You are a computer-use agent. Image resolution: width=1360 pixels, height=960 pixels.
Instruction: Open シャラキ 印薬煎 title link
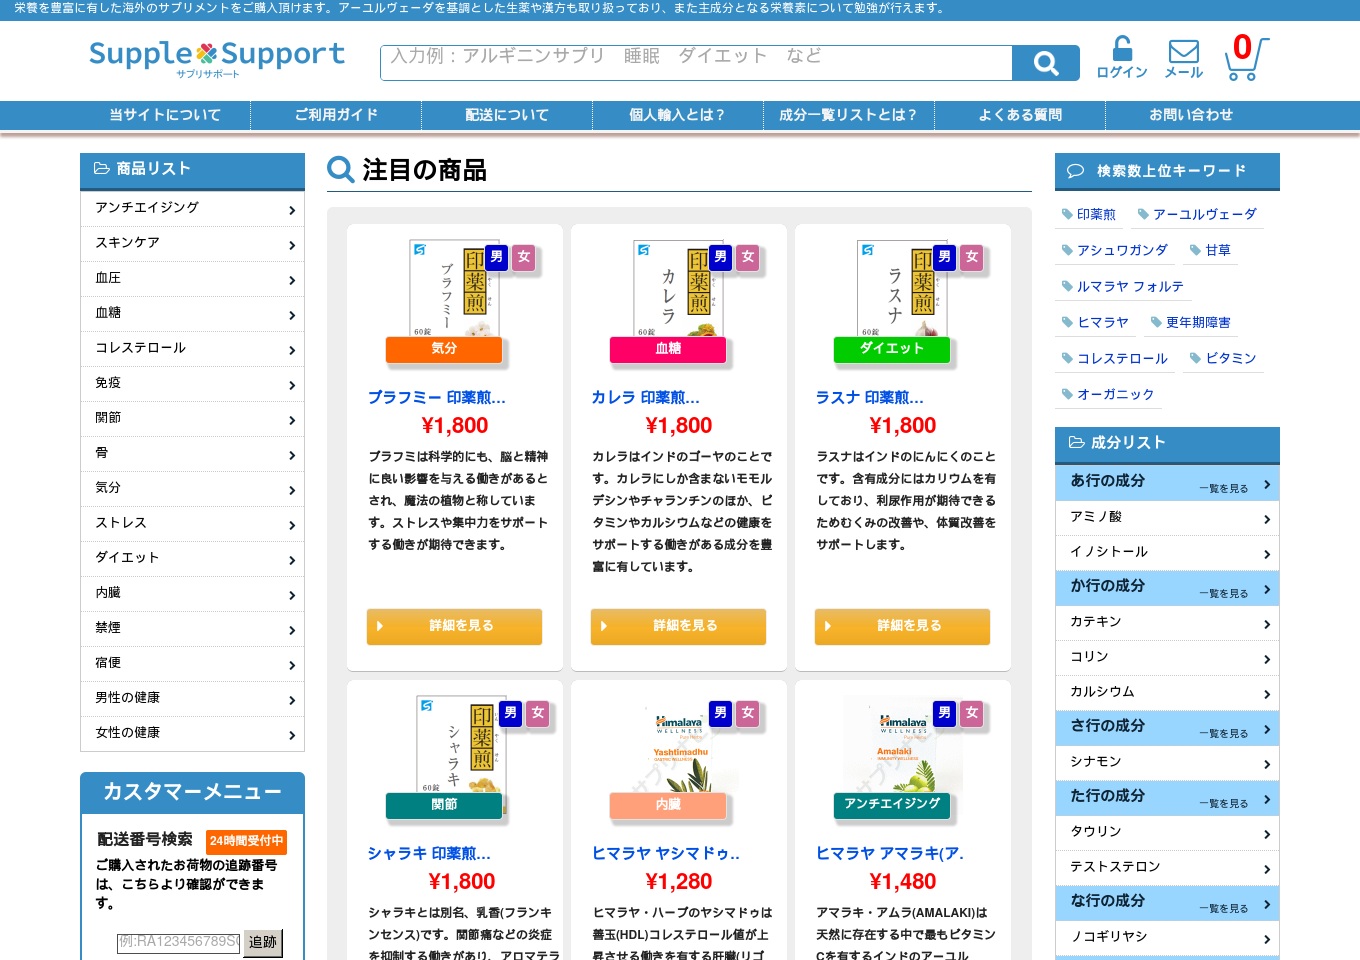click(429, 853)
